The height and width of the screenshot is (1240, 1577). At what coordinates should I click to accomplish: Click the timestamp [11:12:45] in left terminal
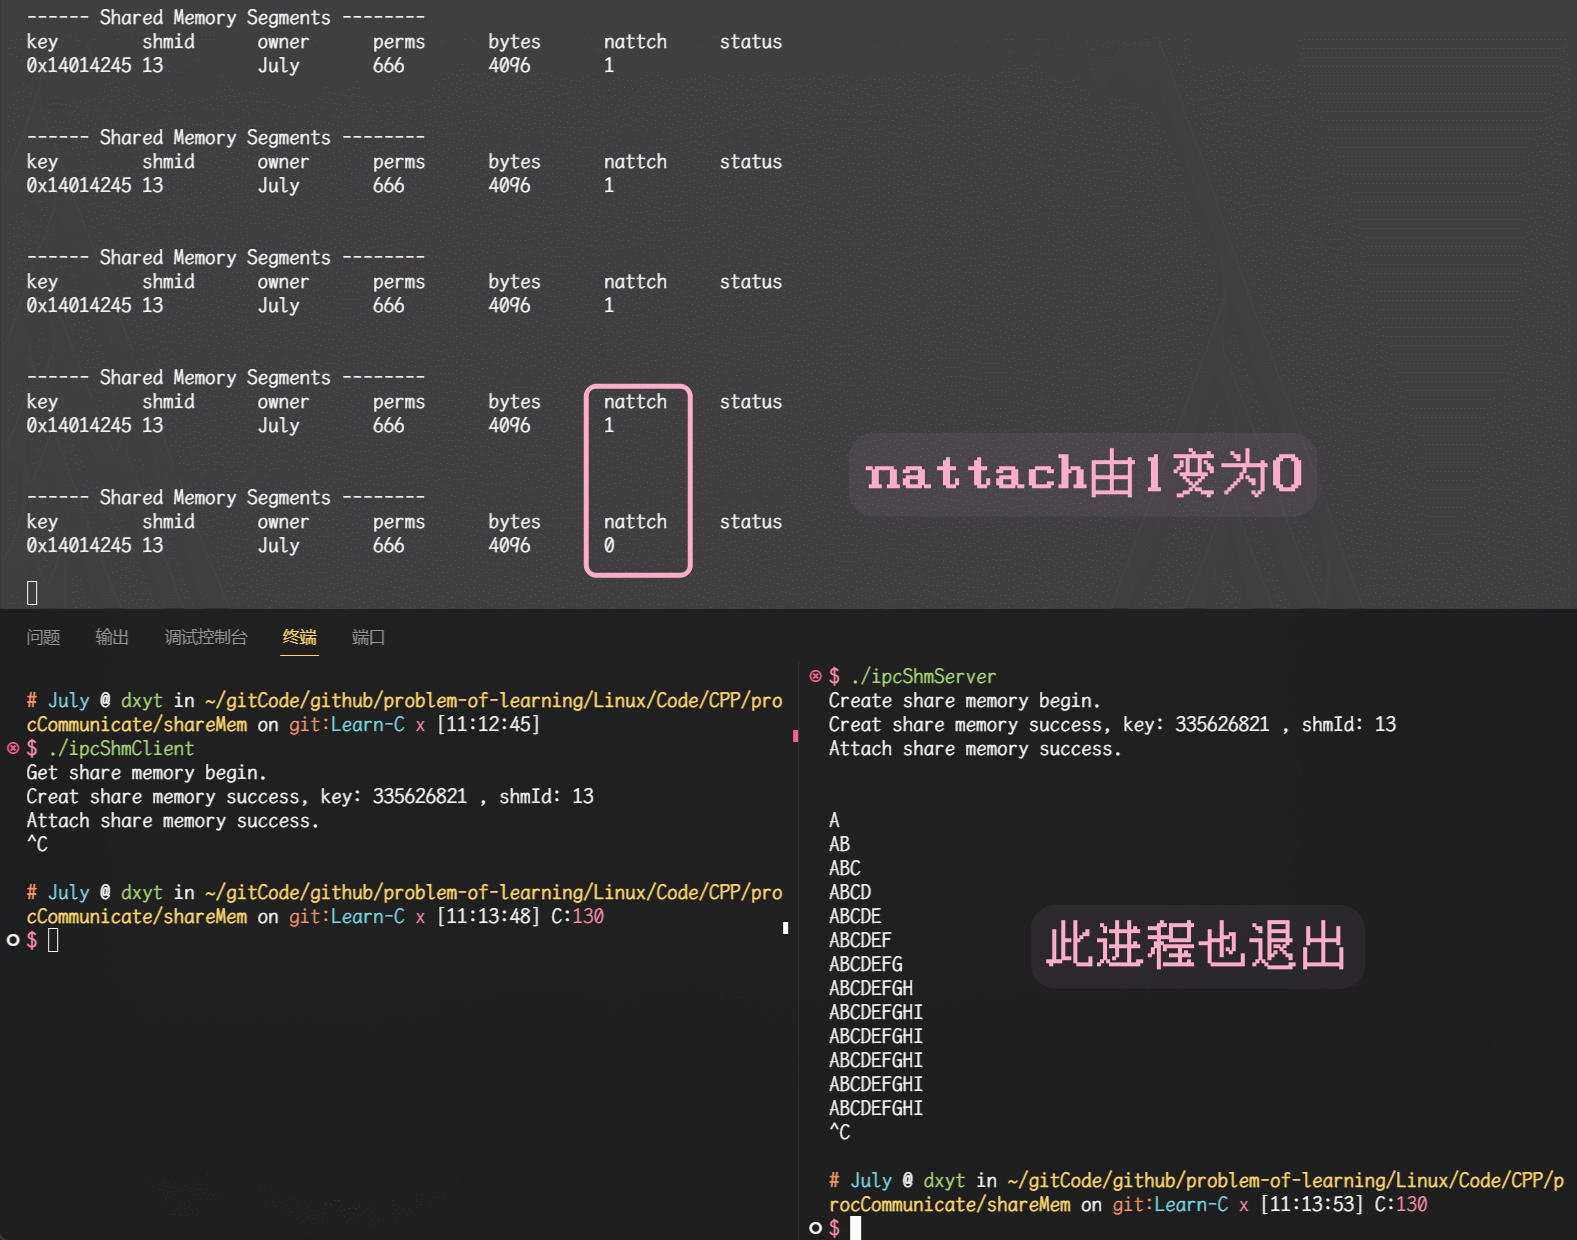[x=488, y=724]
